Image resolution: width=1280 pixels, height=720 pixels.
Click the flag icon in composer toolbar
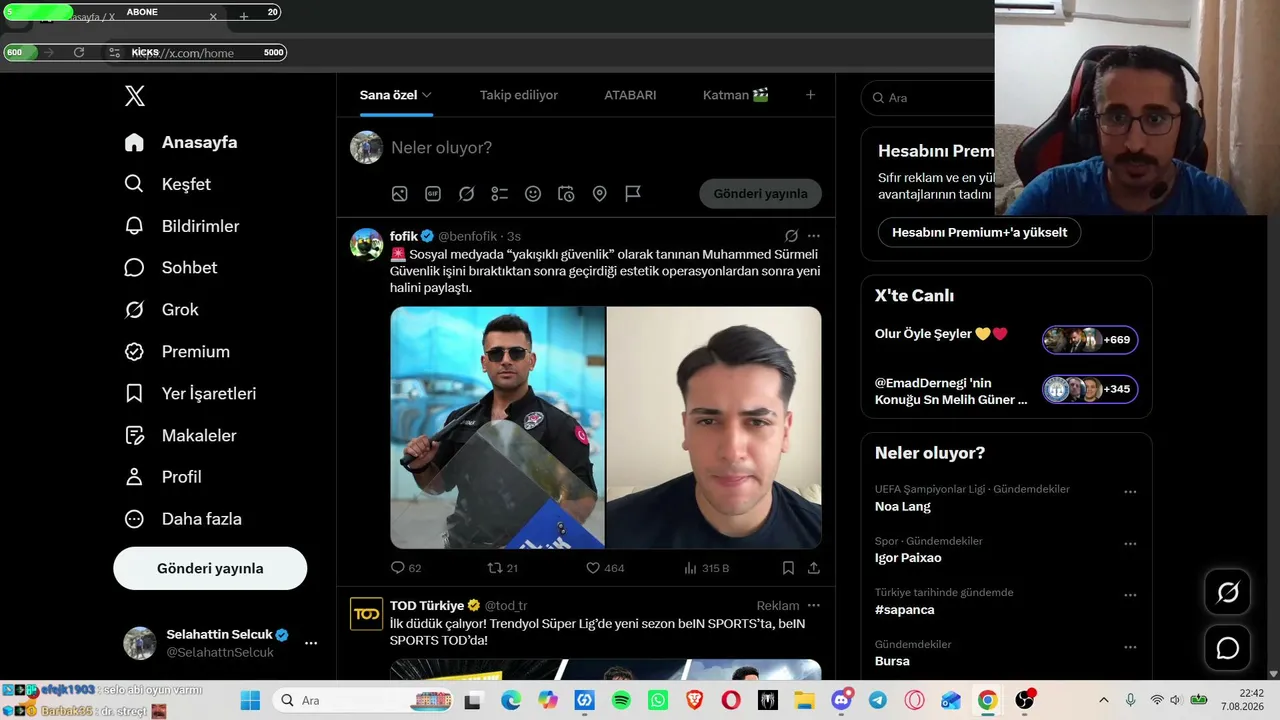coord(633,194)
